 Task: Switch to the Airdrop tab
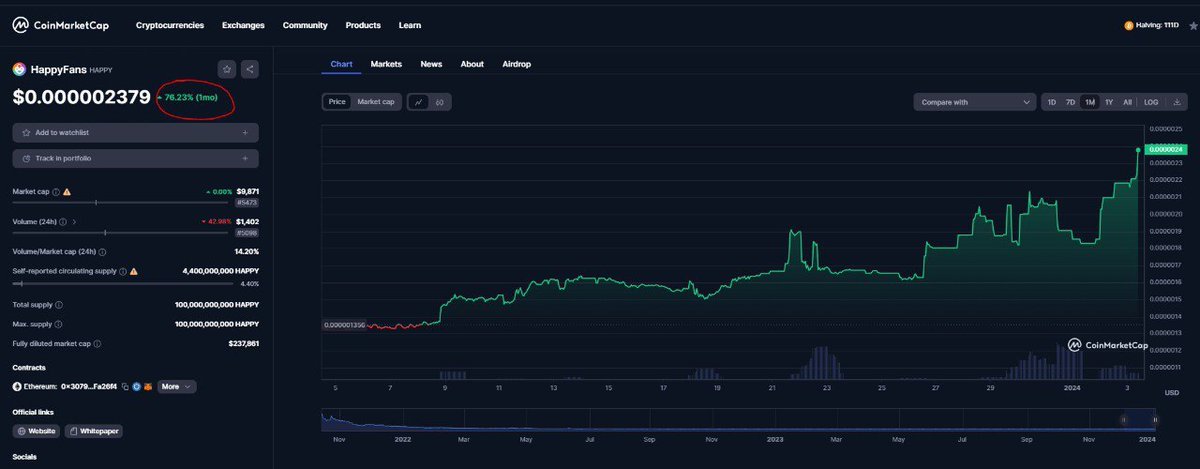(x=516, y=64)
